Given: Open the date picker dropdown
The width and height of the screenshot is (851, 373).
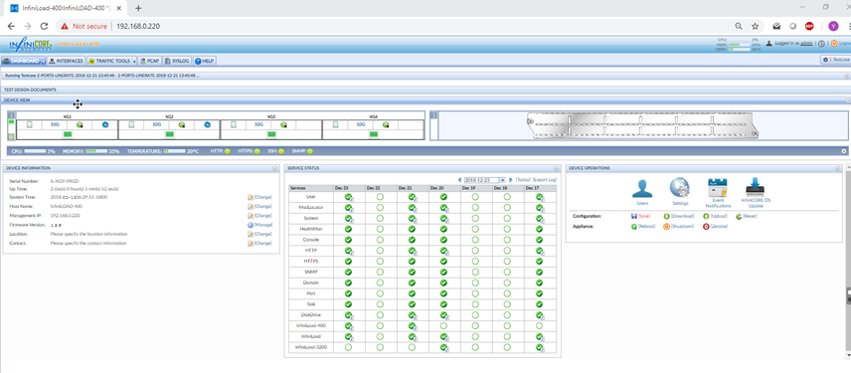Looking at the screenshot, I should pyautogui.click(x=503, y=179).
